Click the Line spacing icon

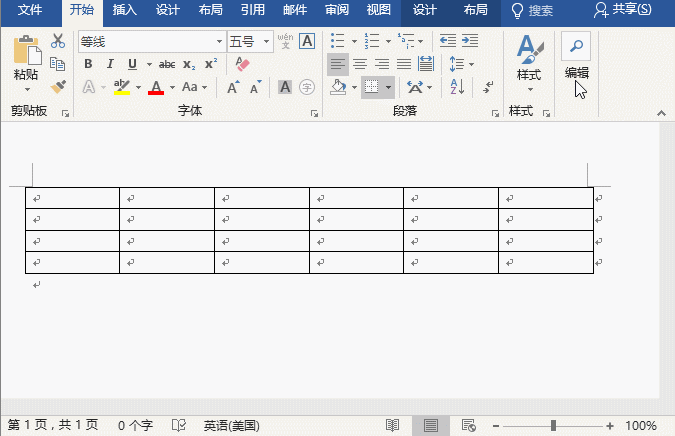pos(456,64)
